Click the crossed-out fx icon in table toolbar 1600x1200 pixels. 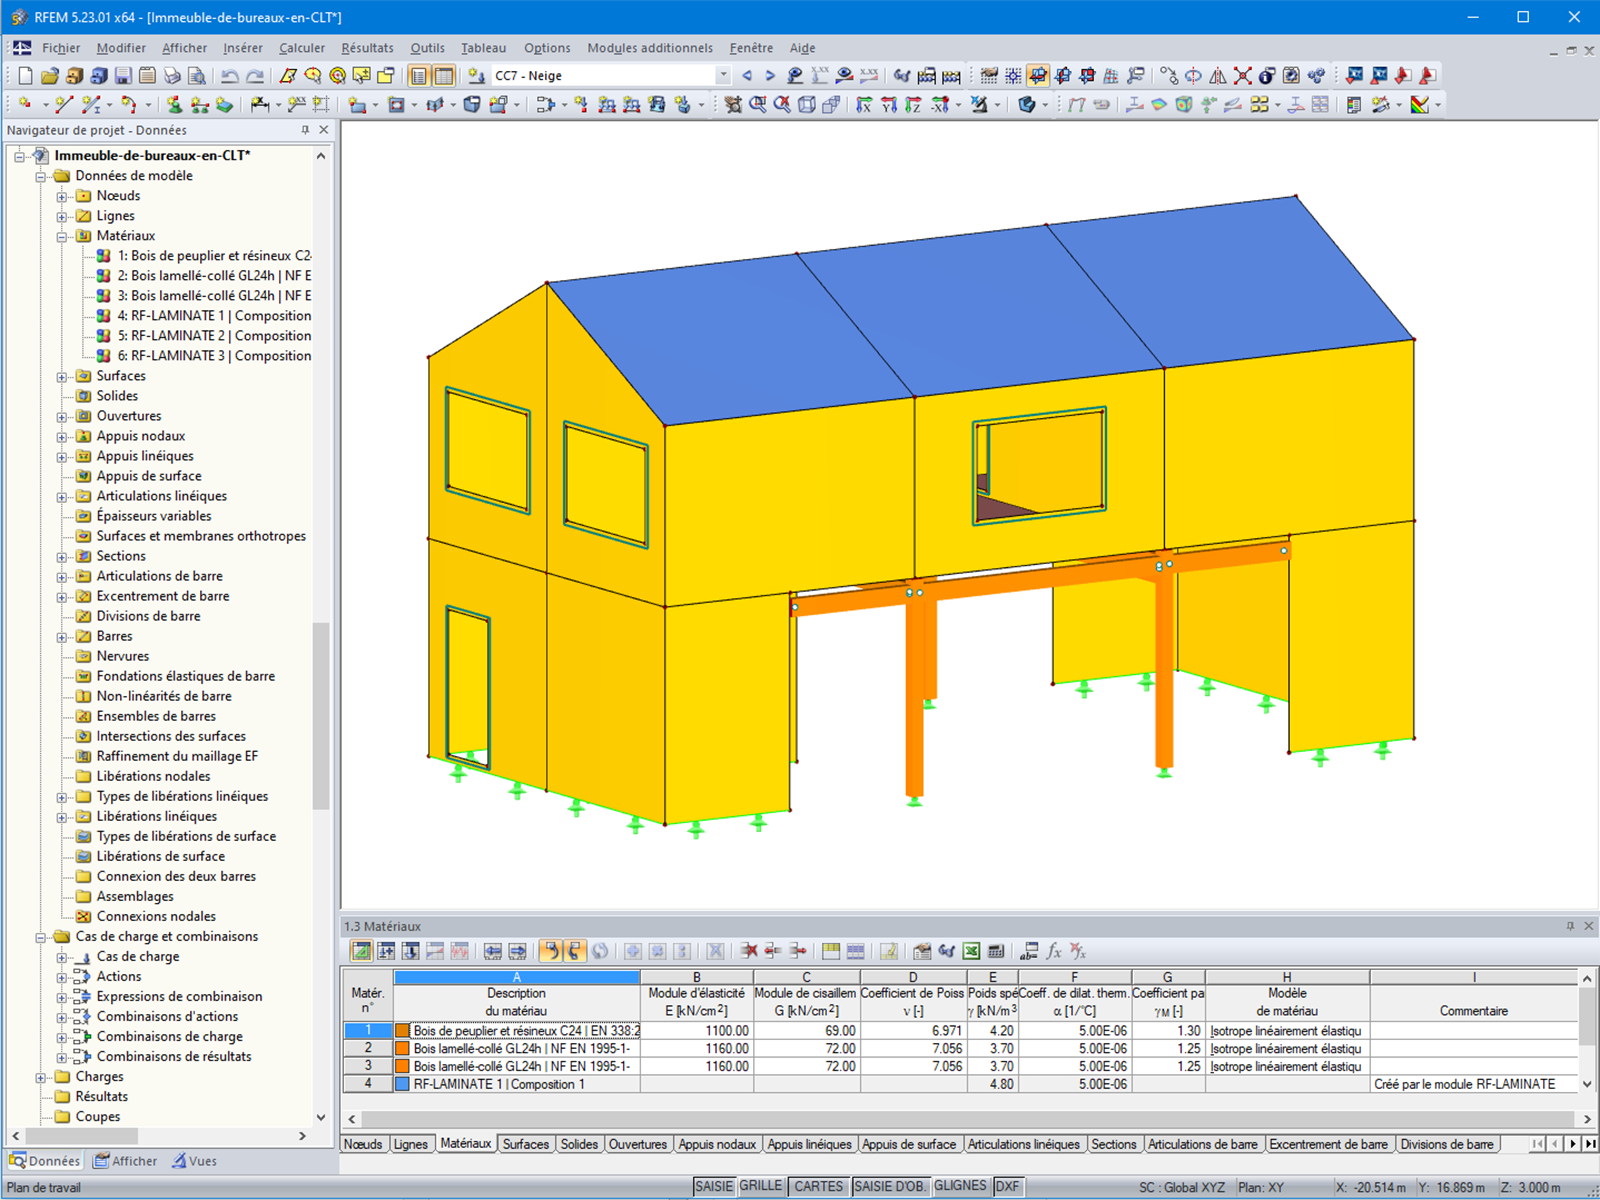pyautogui.click(x=1078, y=951)
